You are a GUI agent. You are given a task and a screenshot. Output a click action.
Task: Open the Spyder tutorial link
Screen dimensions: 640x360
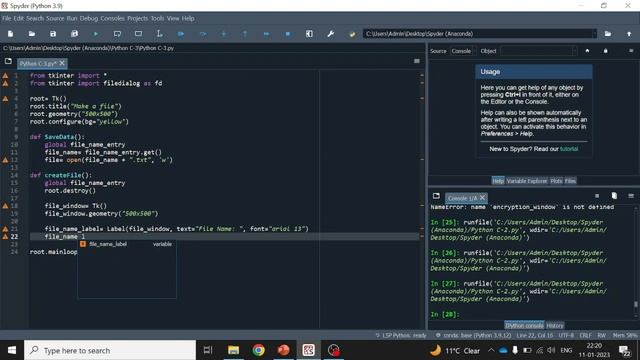569,149
